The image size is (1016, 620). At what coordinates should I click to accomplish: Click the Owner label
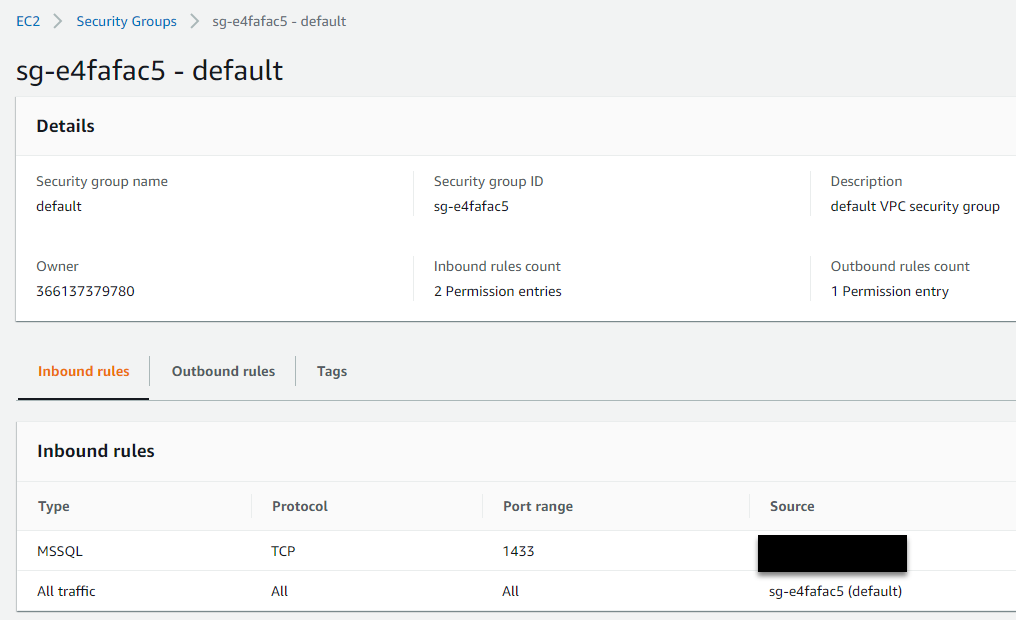57,266
